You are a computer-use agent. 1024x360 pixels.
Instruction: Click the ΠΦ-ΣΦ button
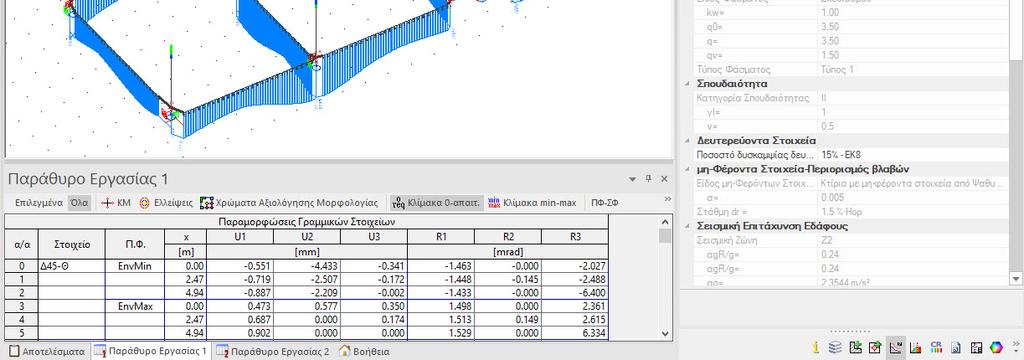(605, 203)
